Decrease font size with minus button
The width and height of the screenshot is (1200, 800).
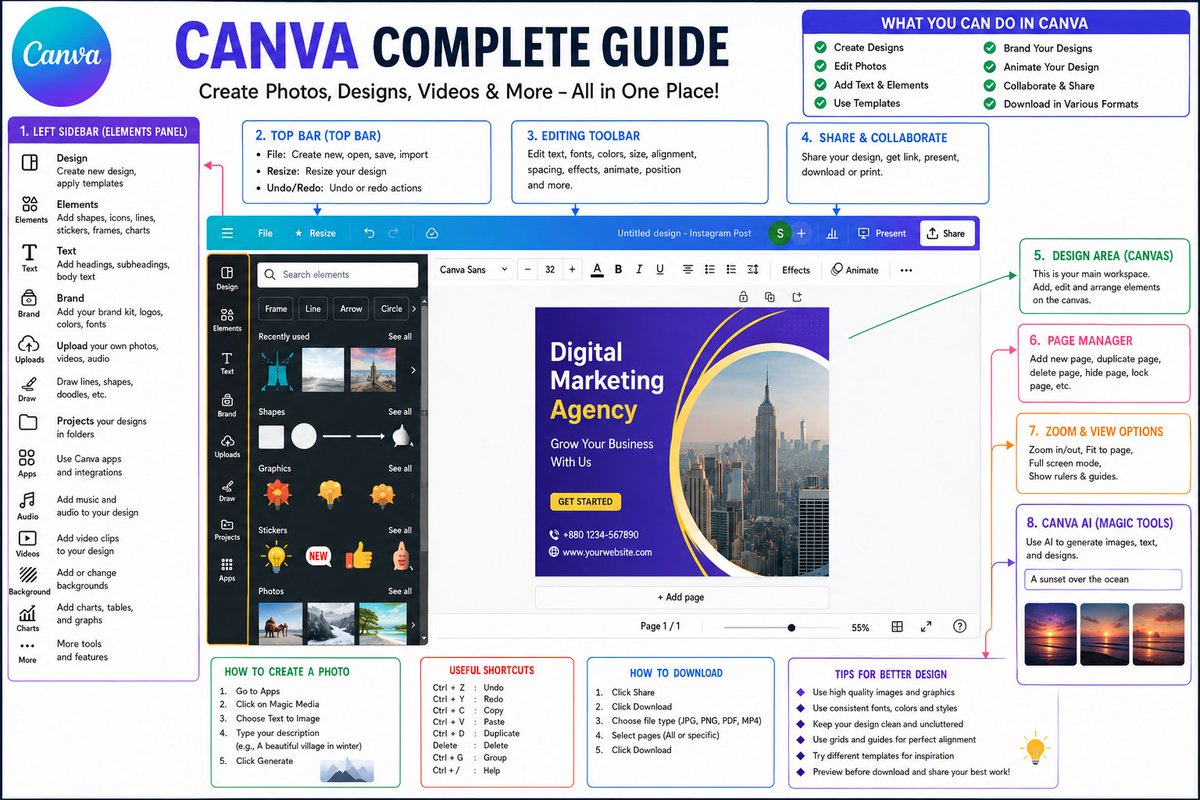(x=527, y=270)
